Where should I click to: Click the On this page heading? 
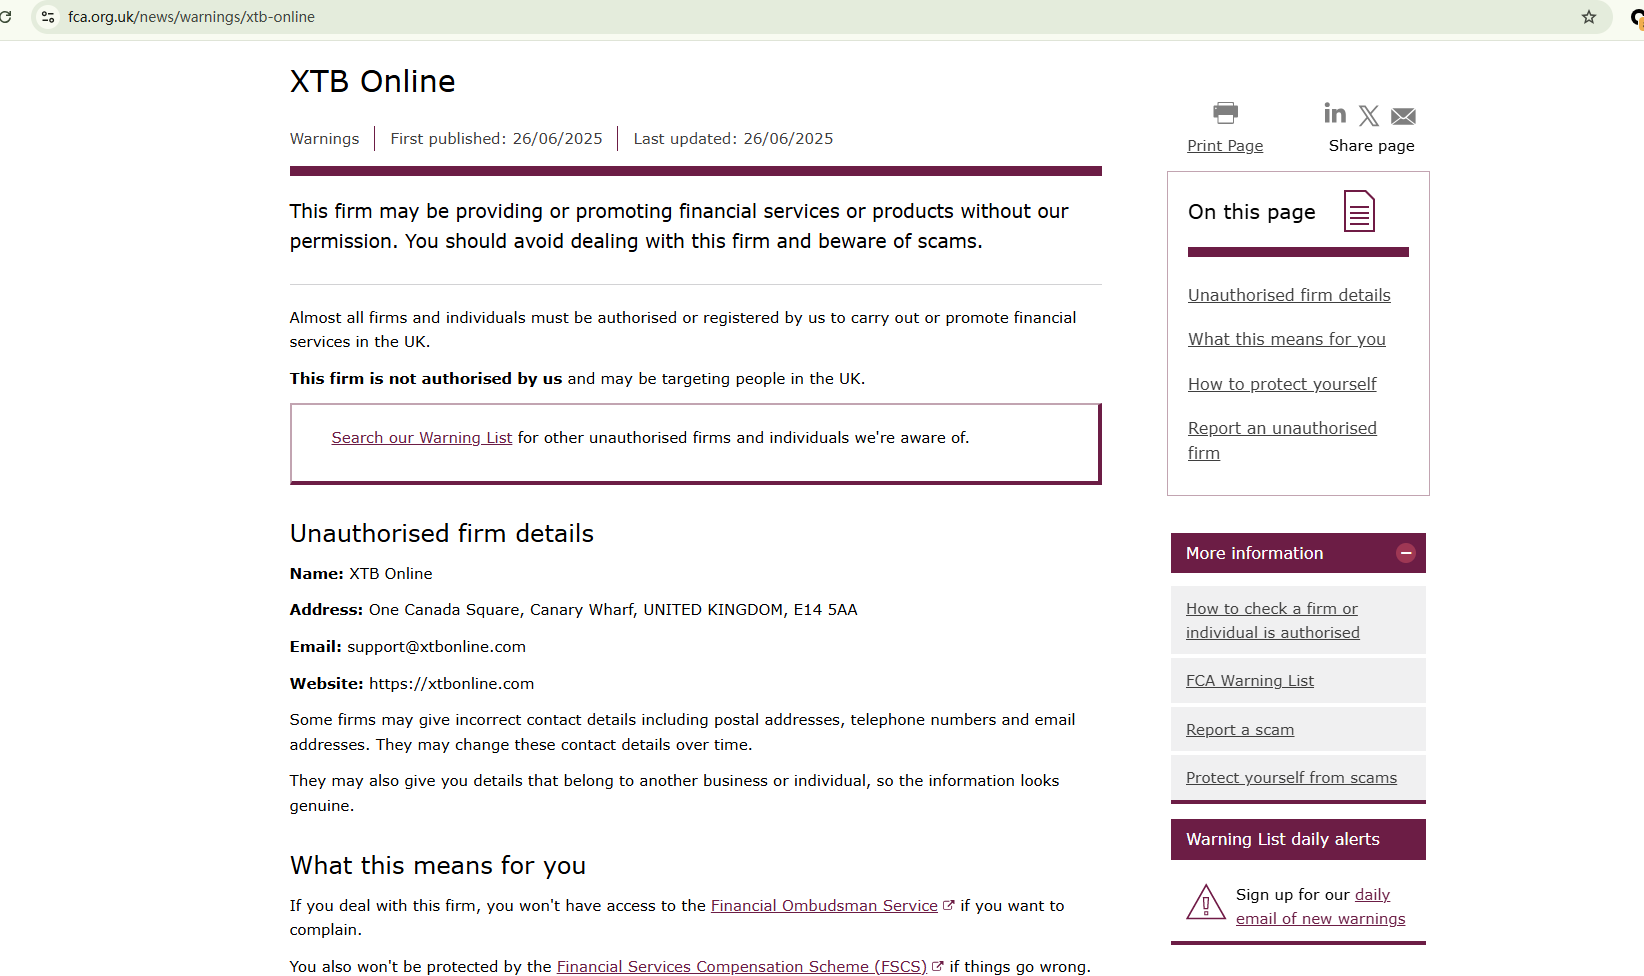1252,212
